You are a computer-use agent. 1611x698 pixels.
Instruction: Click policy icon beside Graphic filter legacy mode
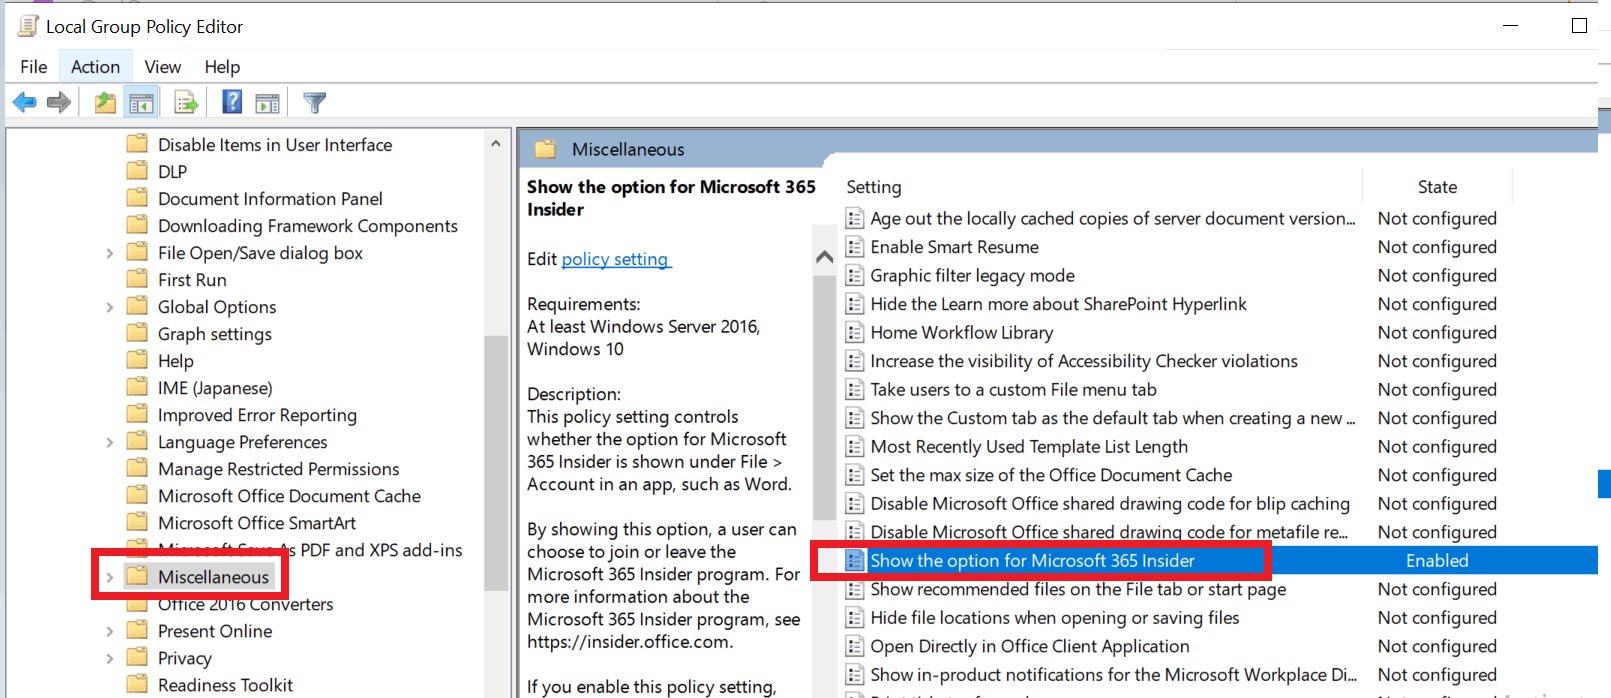[x=854, y=275]
